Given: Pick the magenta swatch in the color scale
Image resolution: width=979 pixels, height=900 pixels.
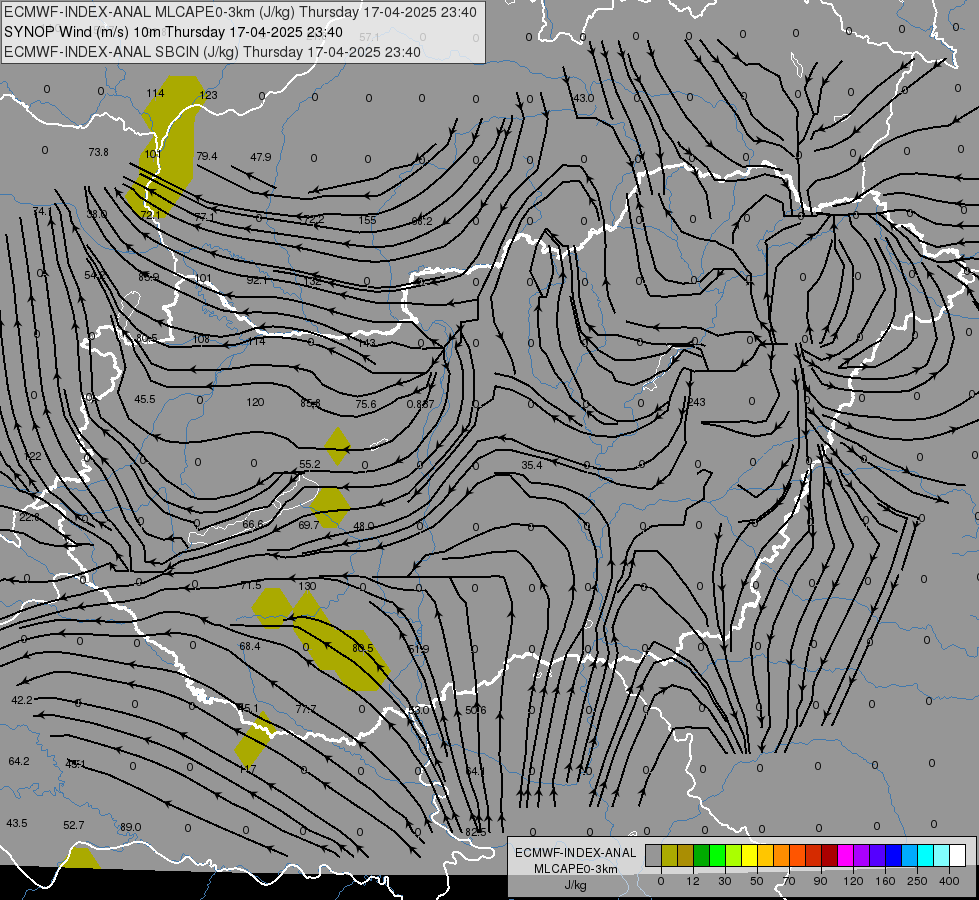Looking at the screenshot, I should tap(845, 856).
